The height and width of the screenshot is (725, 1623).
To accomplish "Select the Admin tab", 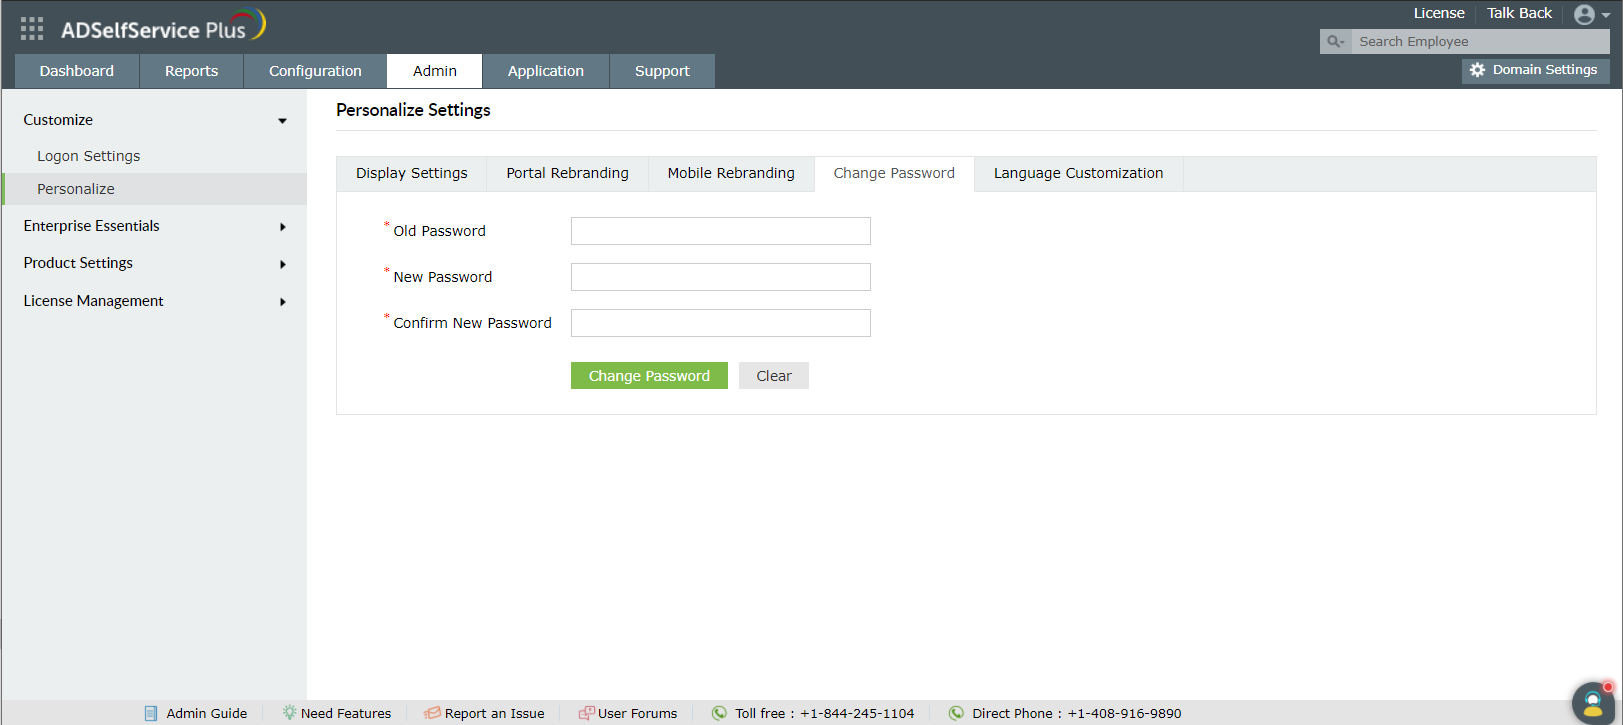I will pyautogui.click(x=435, y=71).
